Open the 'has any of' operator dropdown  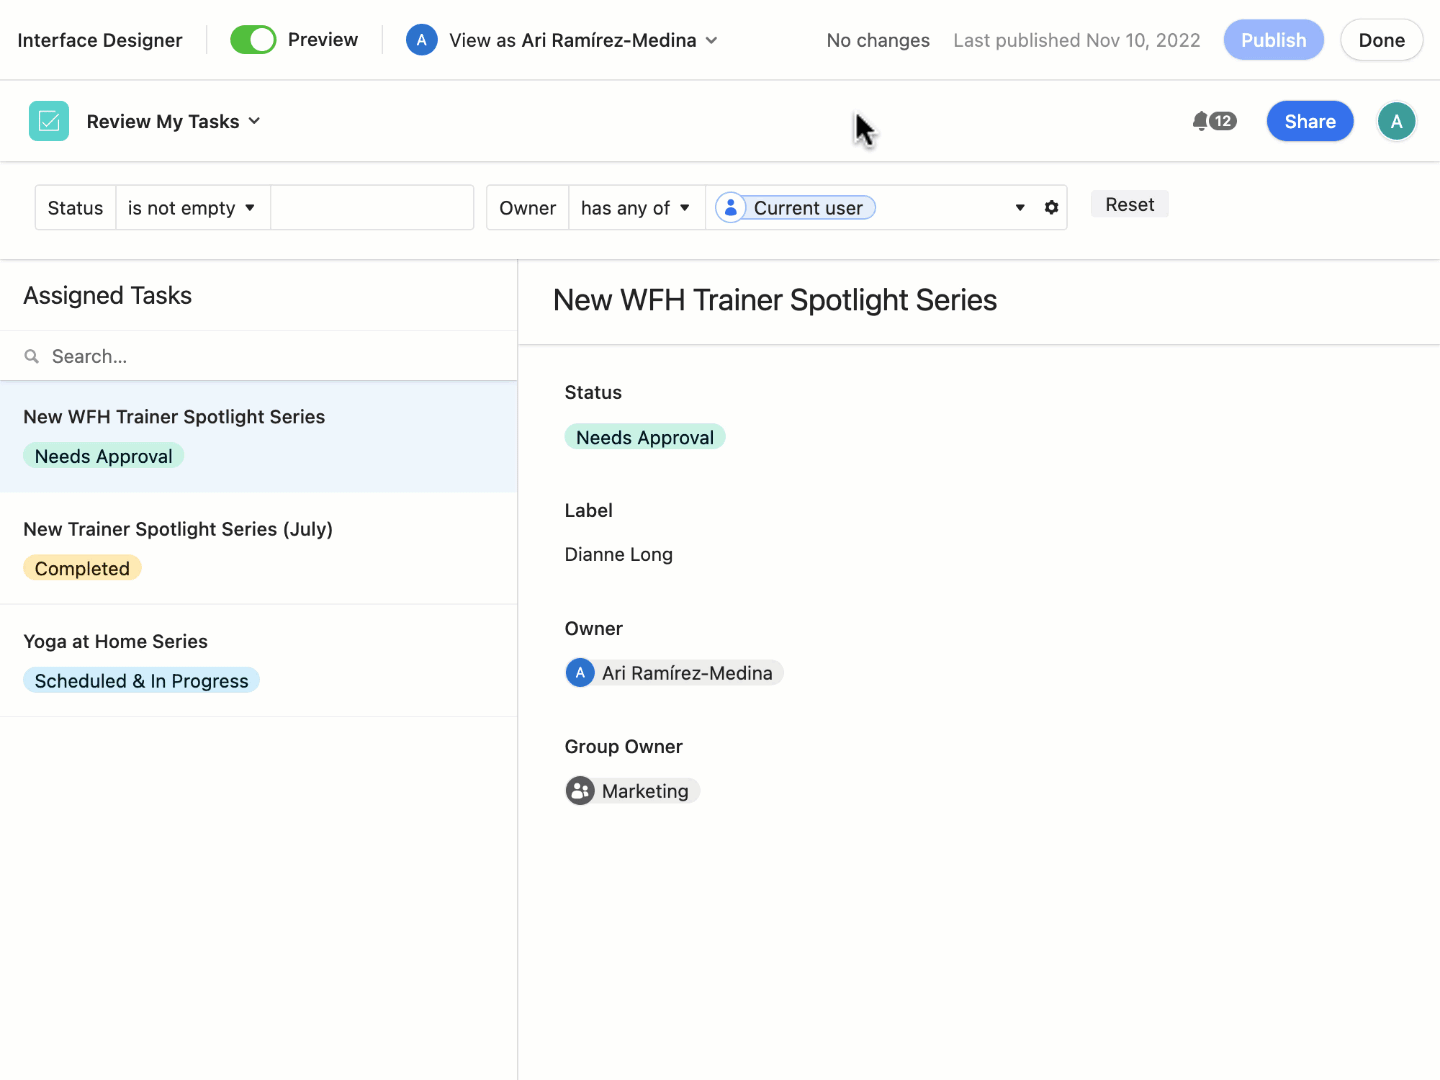coord(636,207)
